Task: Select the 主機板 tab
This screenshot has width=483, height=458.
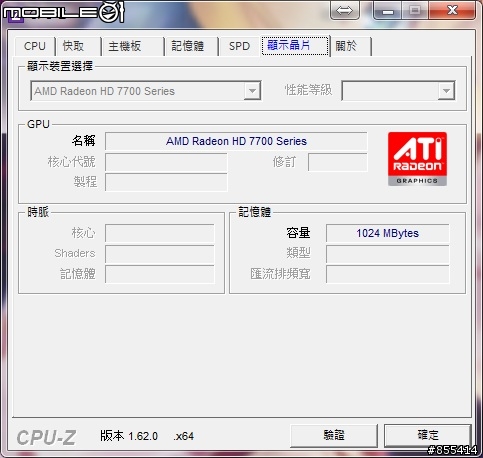Action: 133,46
